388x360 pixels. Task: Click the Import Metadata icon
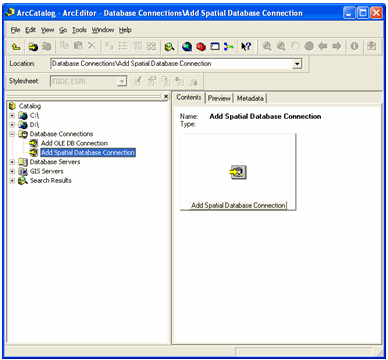[180, 81]
